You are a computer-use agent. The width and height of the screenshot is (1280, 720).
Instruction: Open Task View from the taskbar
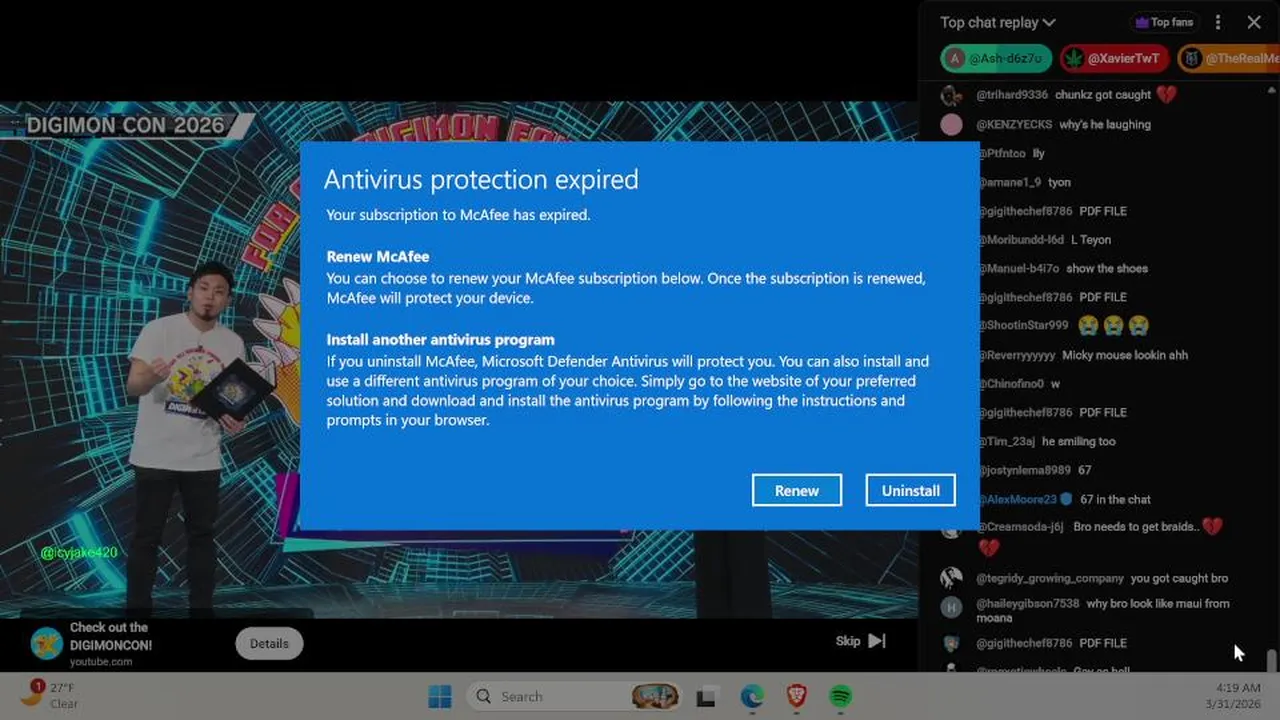click(x=707, y=697)
